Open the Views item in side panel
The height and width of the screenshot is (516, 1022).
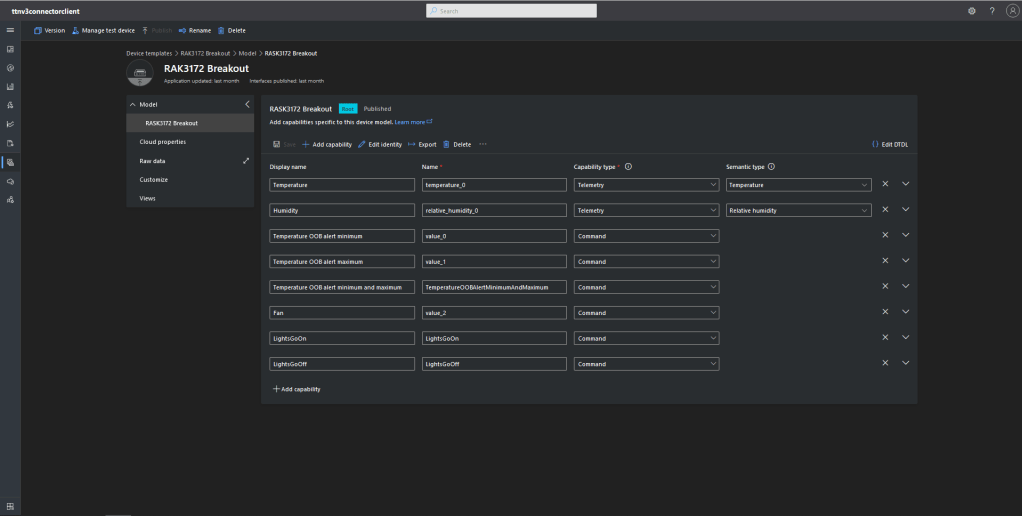coord(148,198)
